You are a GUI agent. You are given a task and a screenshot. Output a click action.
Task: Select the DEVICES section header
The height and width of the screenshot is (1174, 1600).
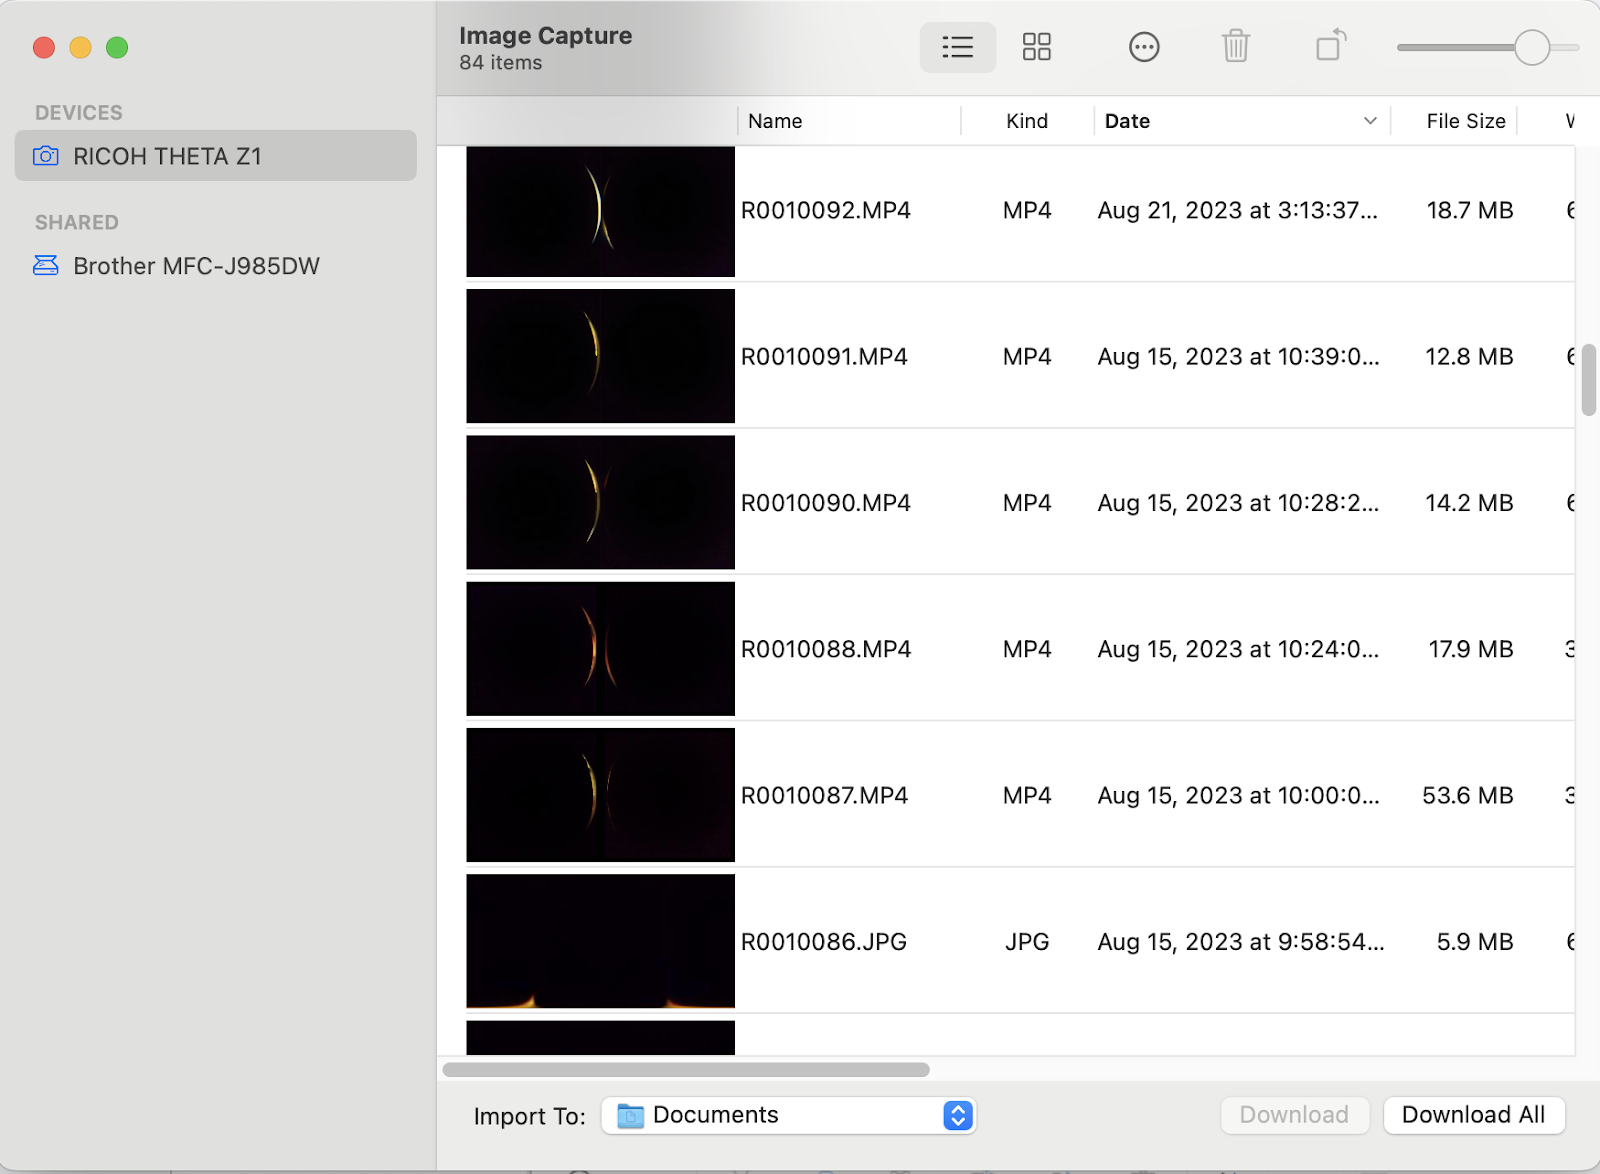[x=78, y=112]
